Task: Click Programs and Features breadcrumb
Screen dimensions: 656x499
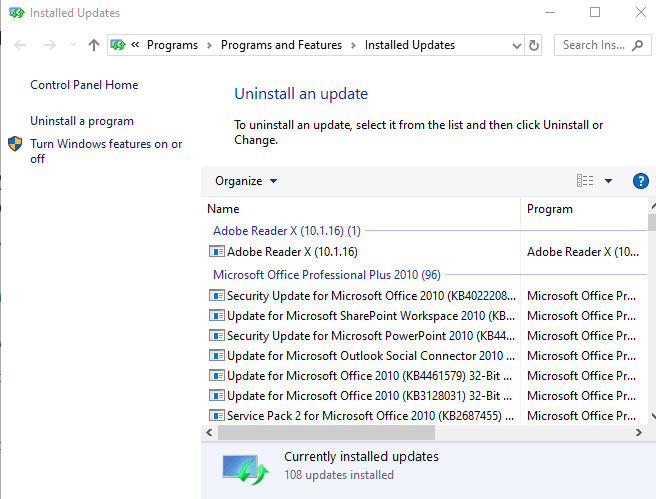Action: [281, 45]
